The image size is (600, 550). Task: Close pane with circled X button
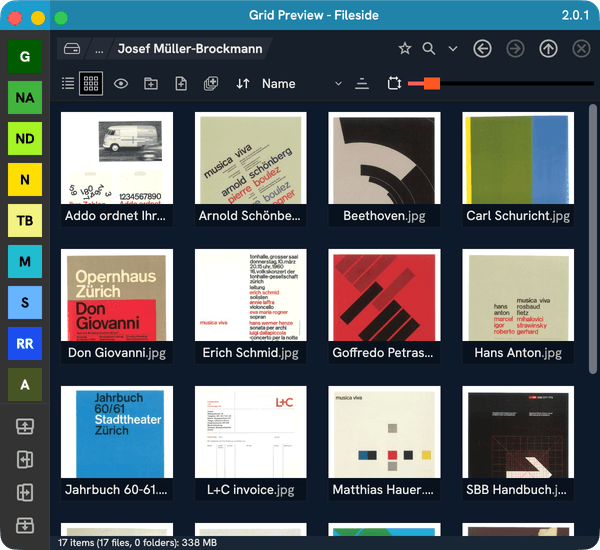pos(581,49)
